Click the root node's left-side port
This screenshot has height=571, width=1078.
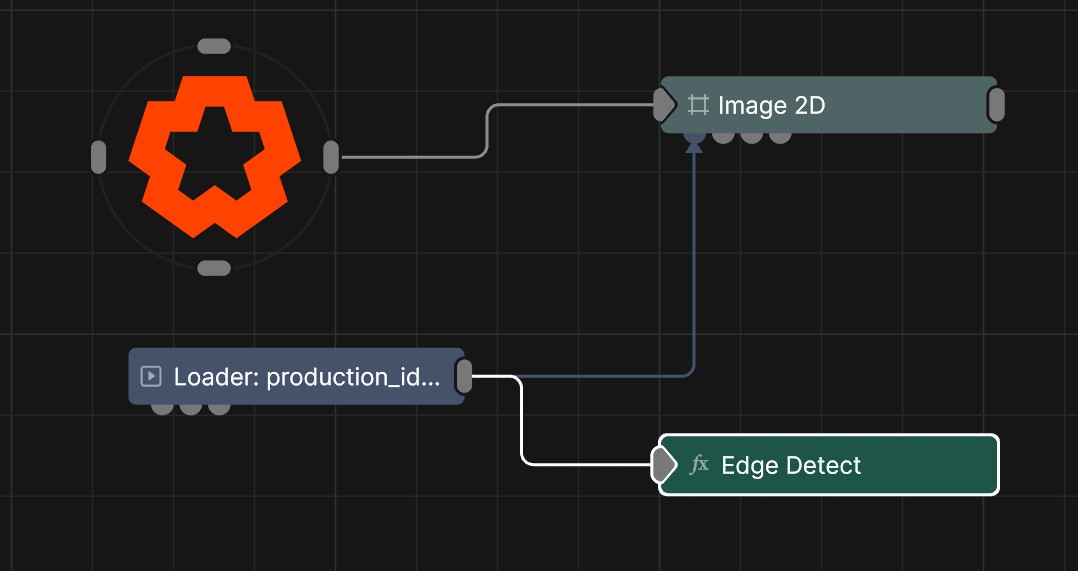click(98, 157)
